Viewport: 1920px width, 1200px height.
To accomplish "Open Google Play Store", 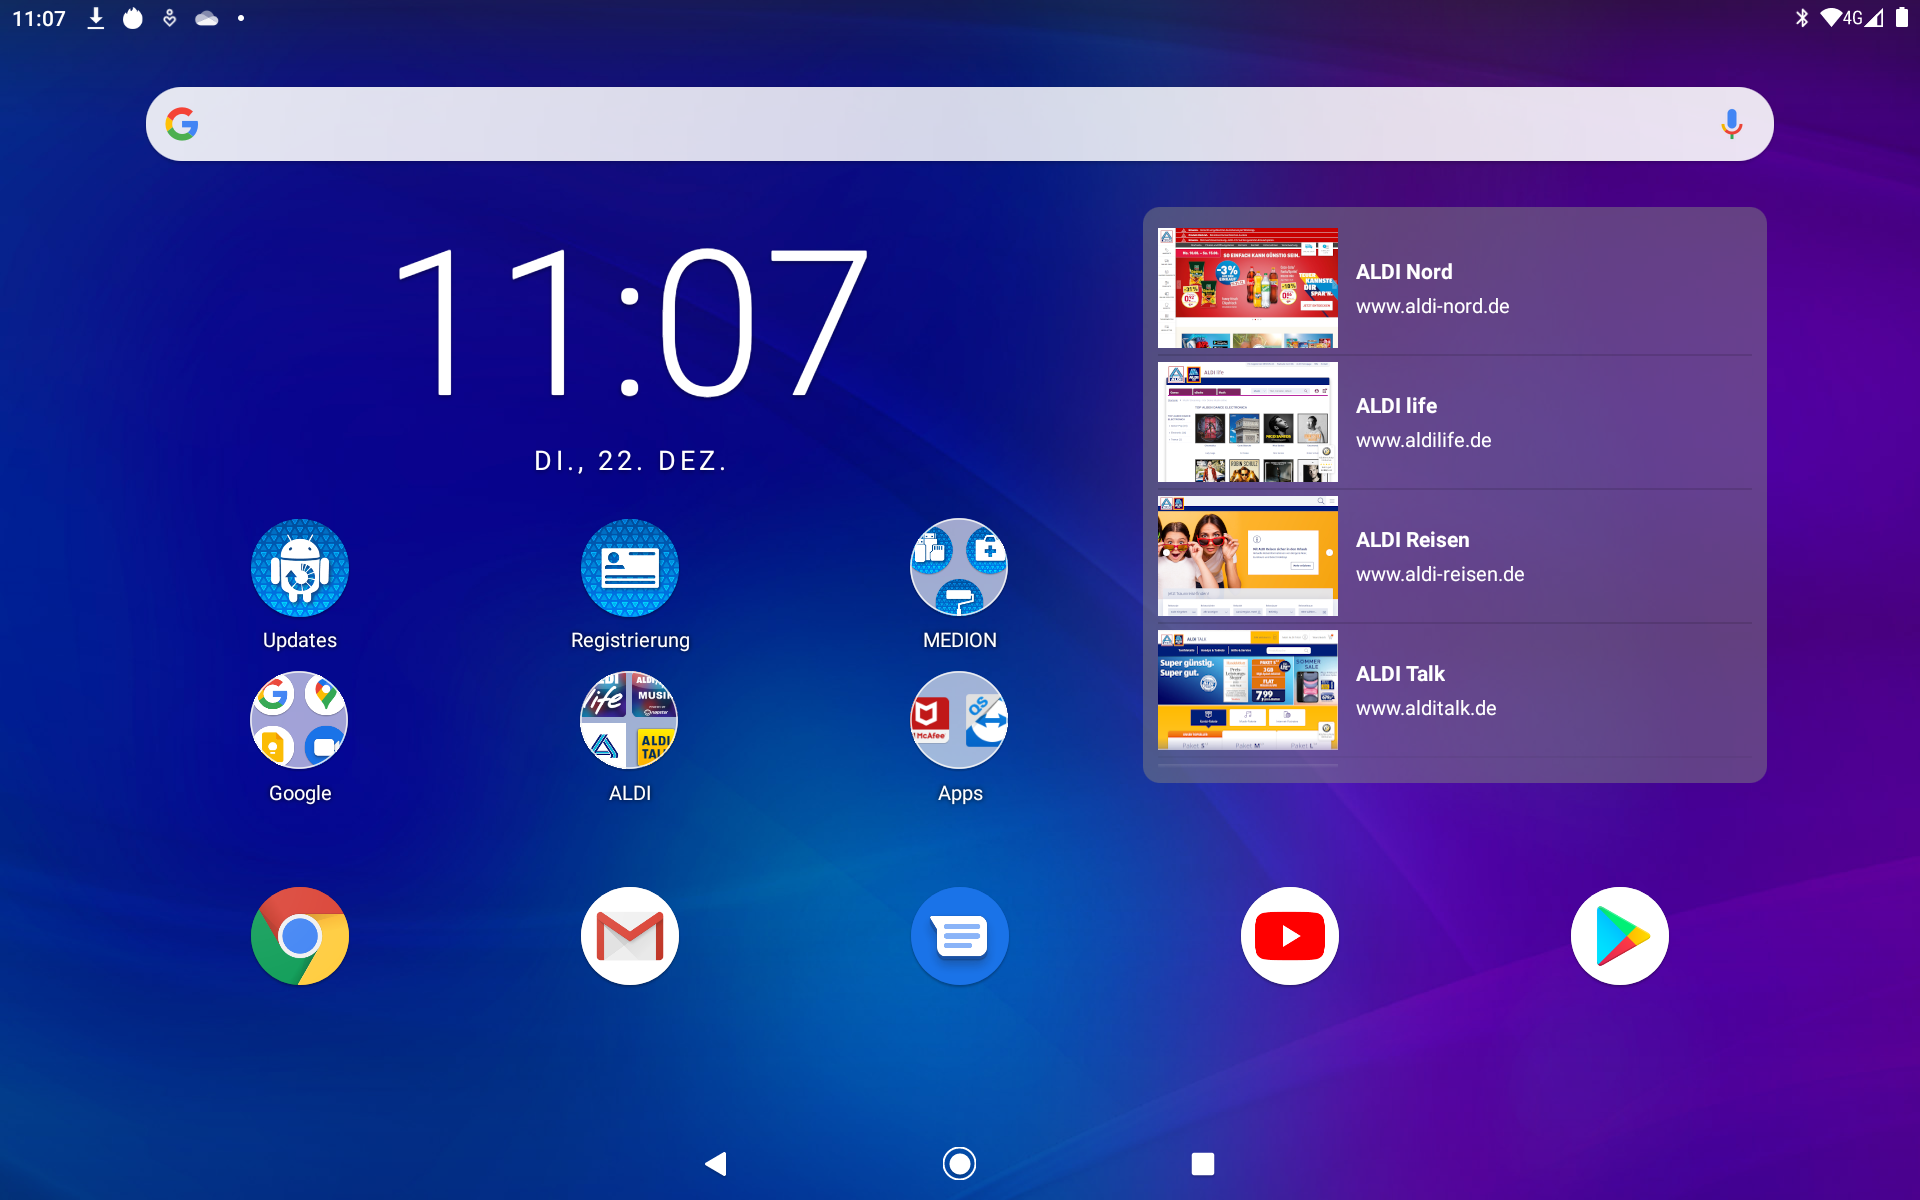I will pos(1620,937).
